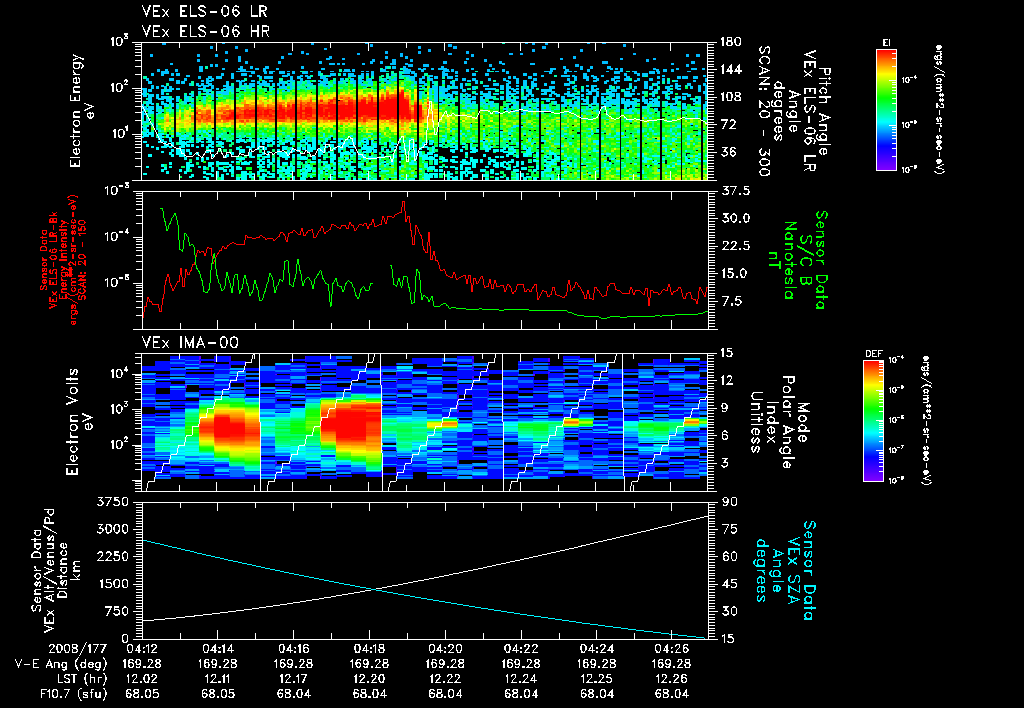Click the LST value 12.02
Viewport: 1024px width, 708px height.
142,679
